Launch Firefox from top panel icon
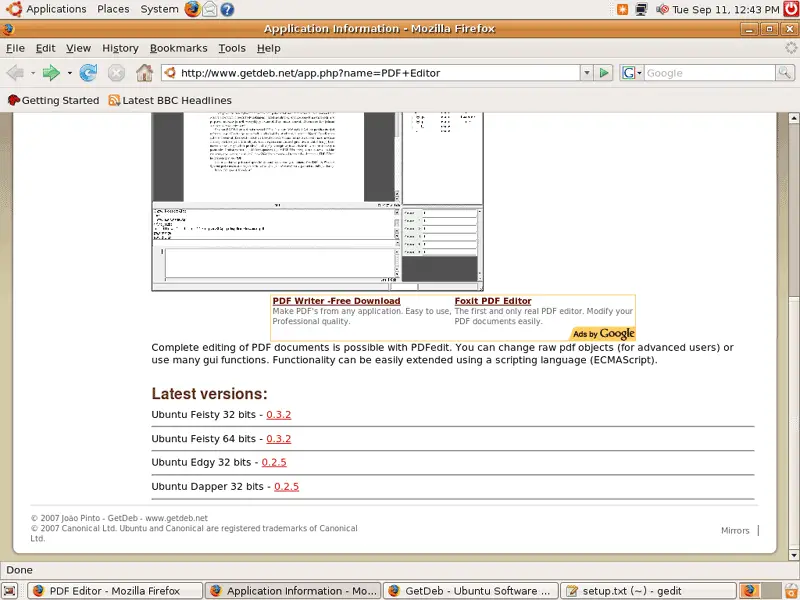This screenshot has height=600, width=800. tap(192, 9)
